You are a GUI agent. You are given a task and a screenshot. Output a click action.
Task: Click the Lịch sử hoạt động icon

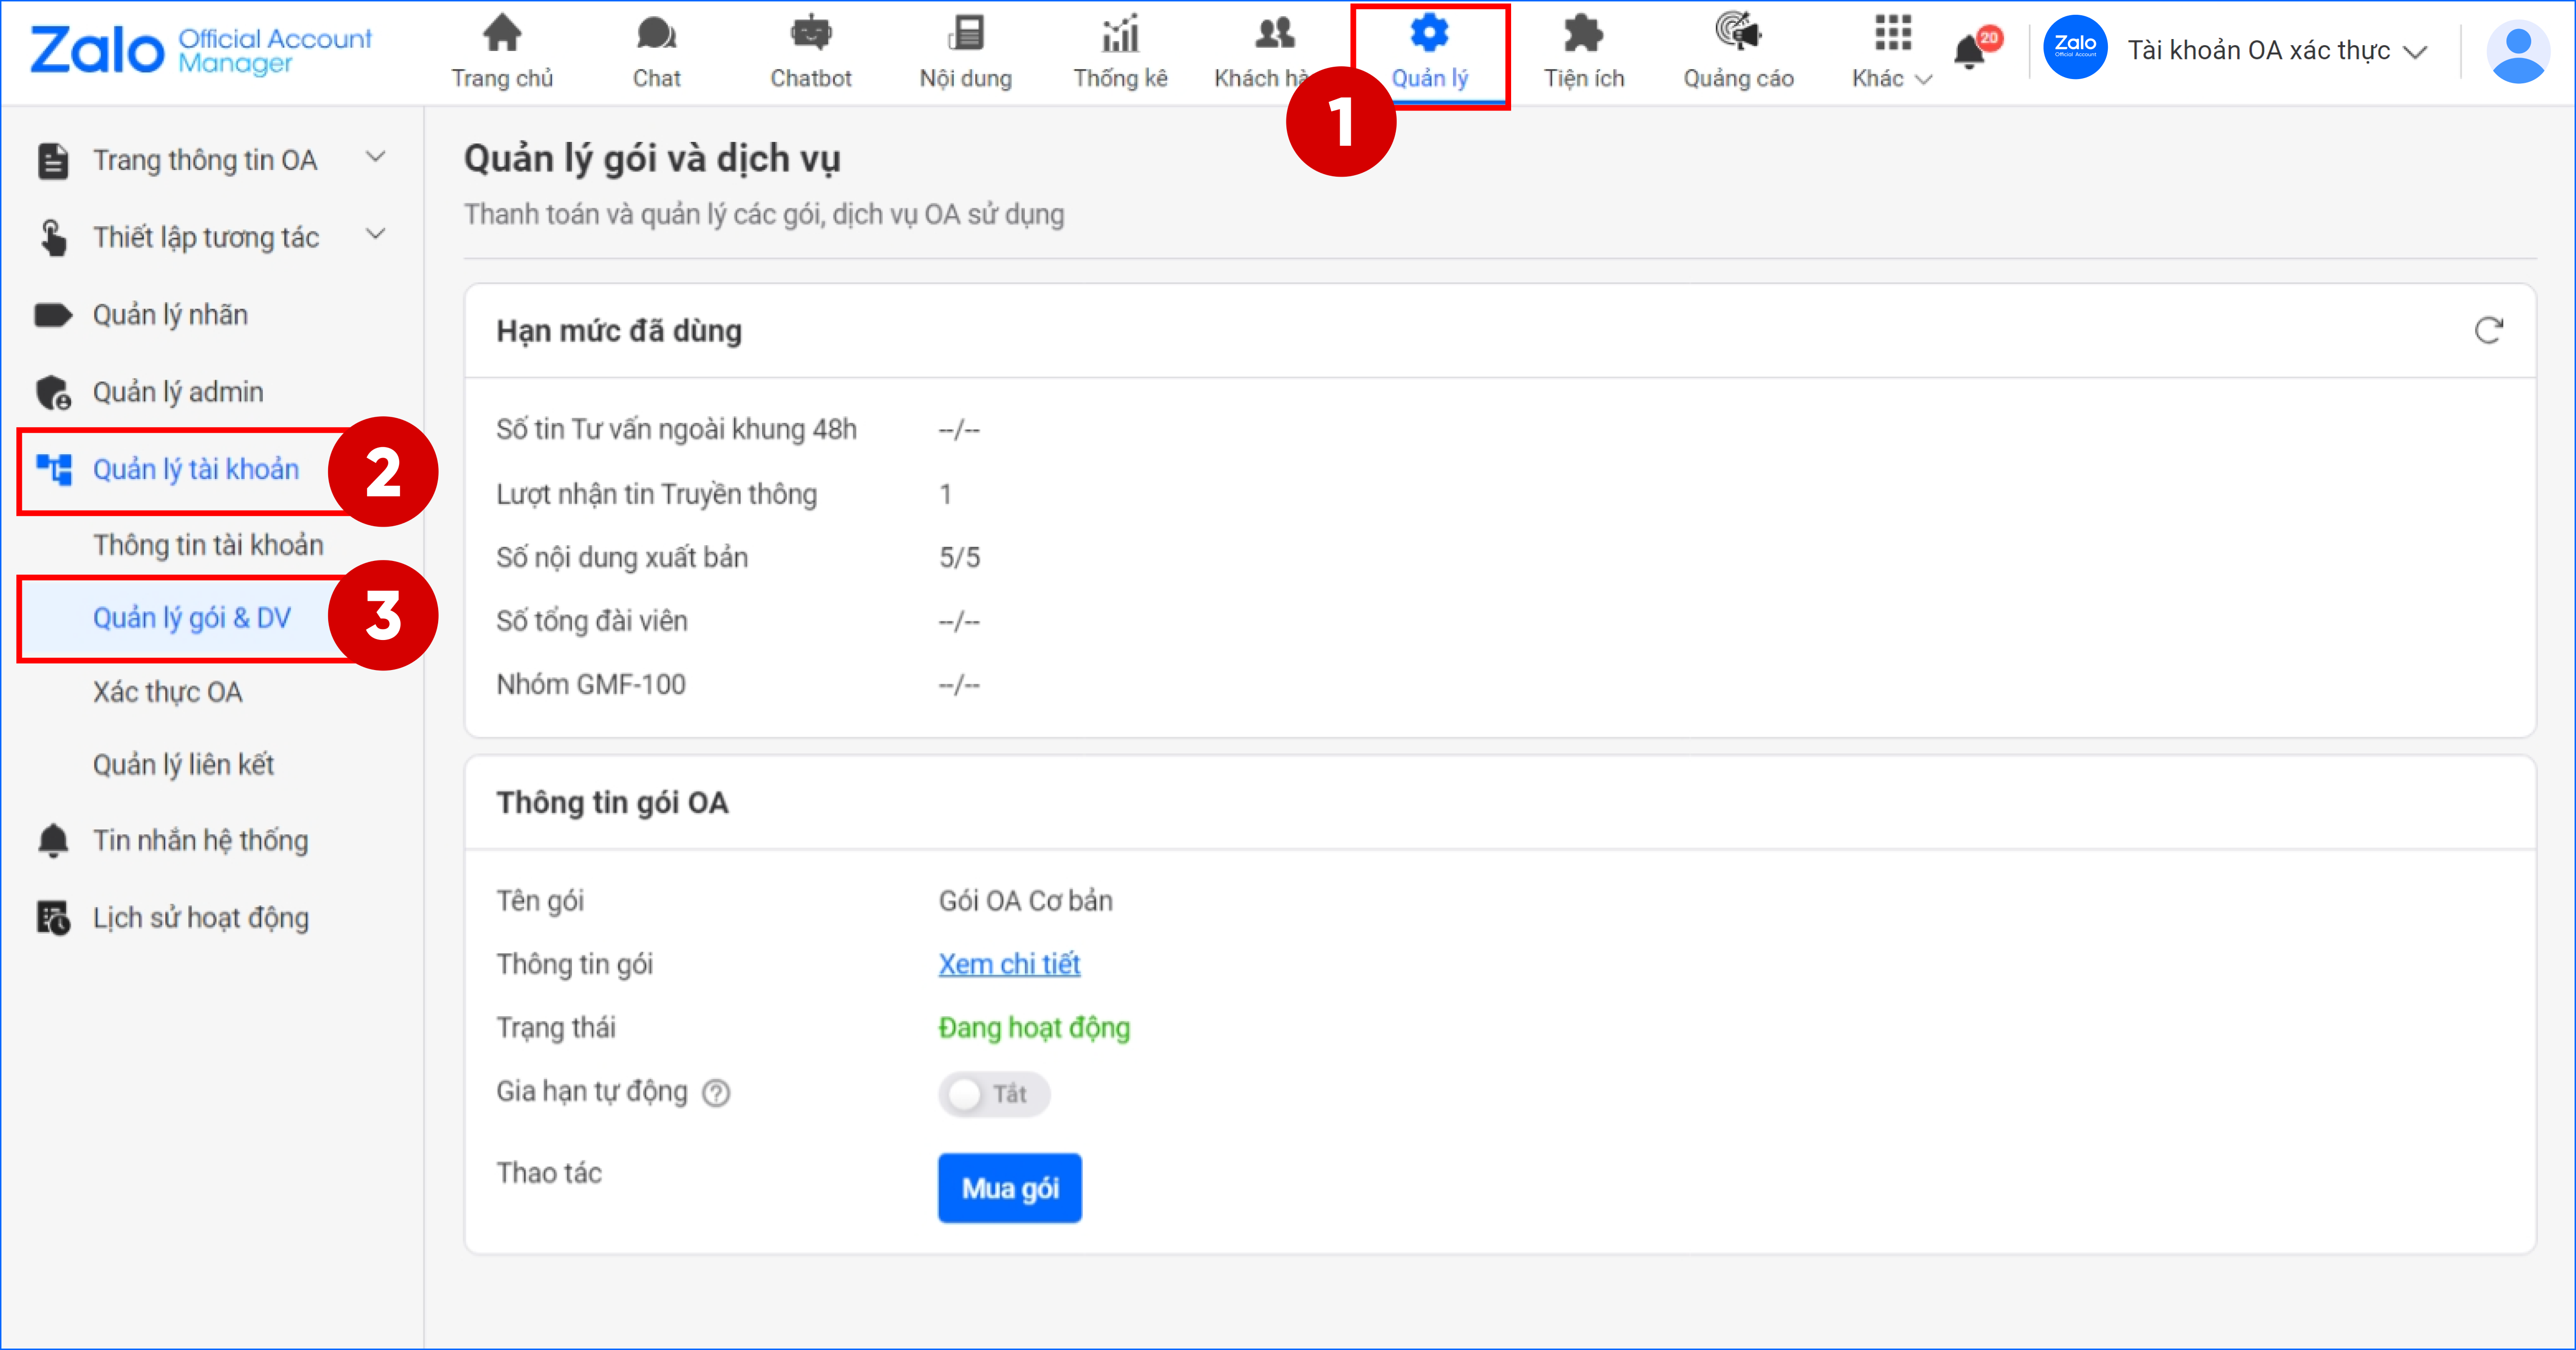point(53,918)
